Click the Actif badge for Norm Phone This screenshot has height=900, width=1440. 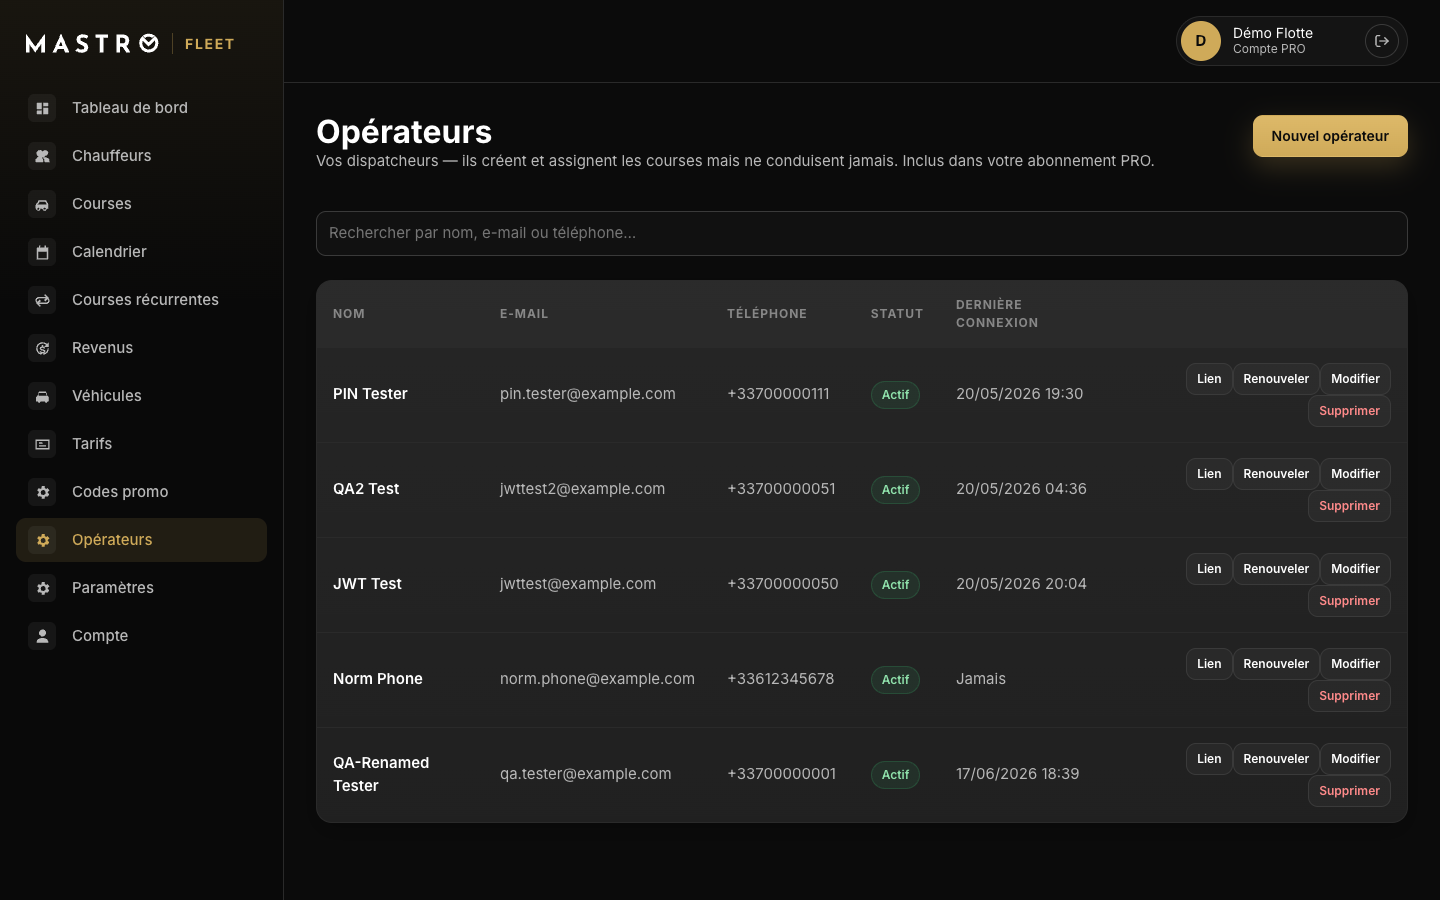pyautogui.click(x=895, y=680)
